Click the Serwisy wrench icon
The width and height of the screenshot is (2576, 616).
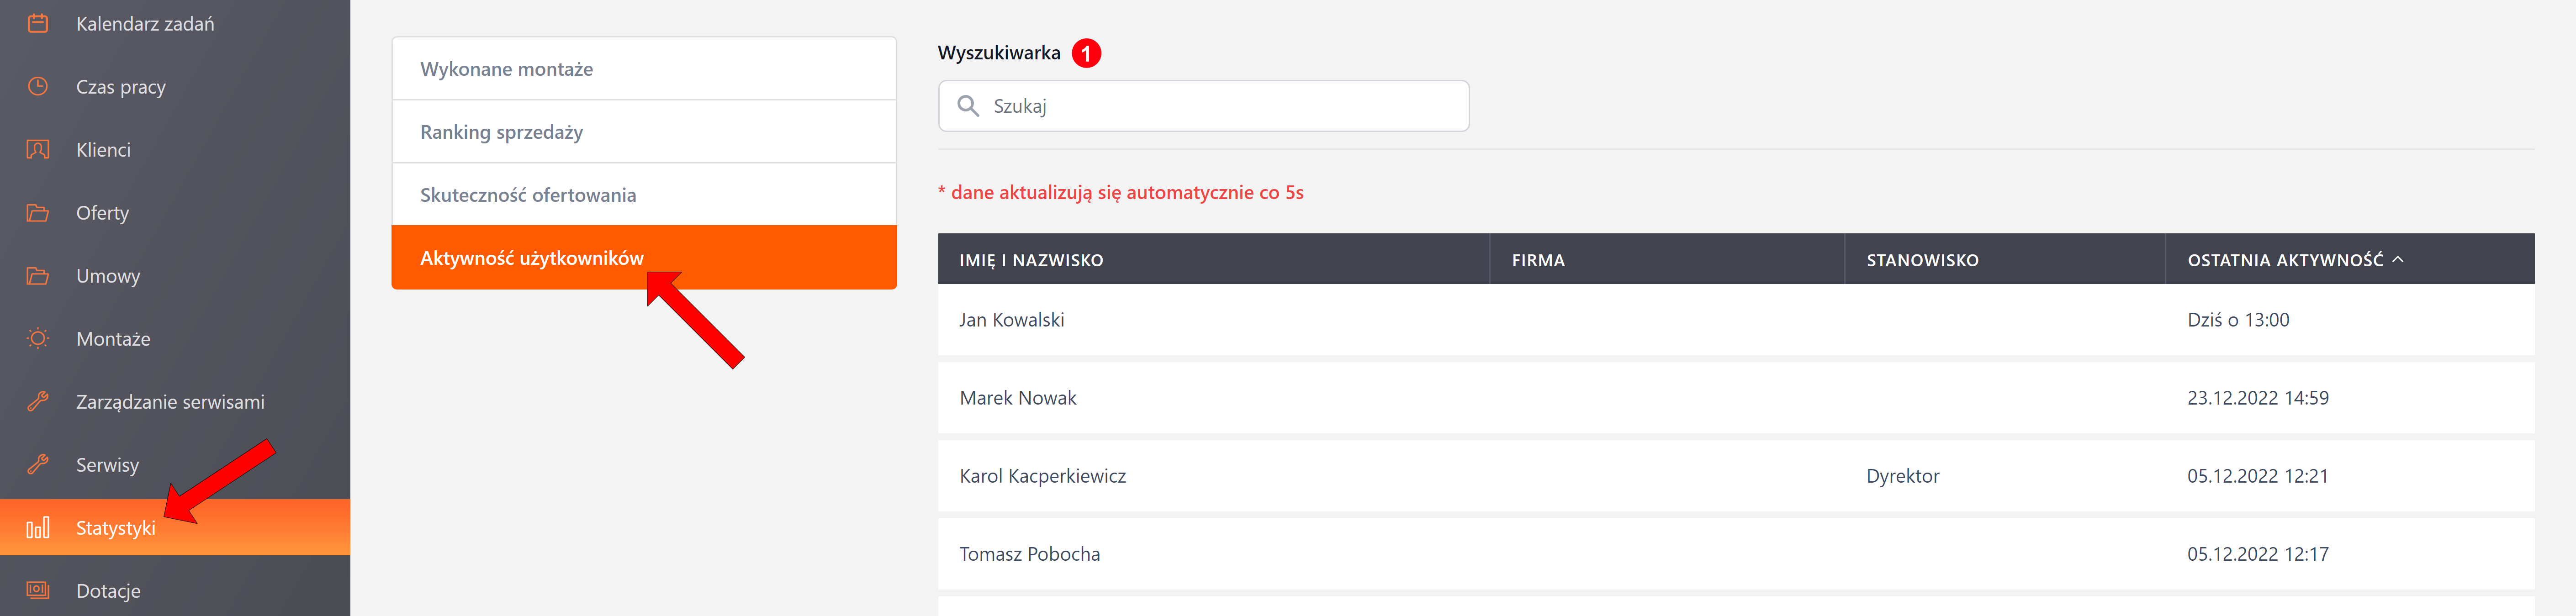click(x=38, y=464)
